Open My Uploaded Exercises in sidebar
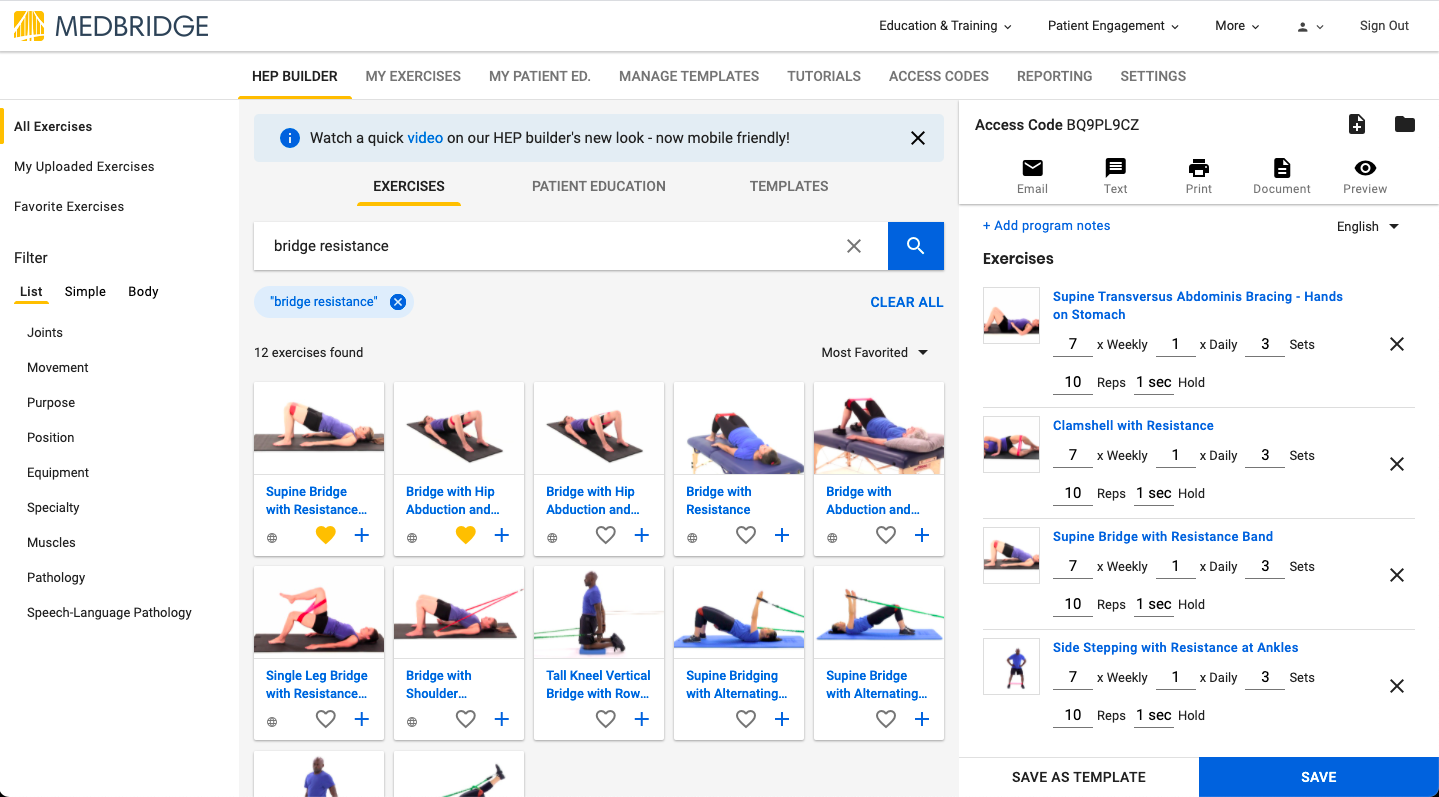 click(84, 166)
